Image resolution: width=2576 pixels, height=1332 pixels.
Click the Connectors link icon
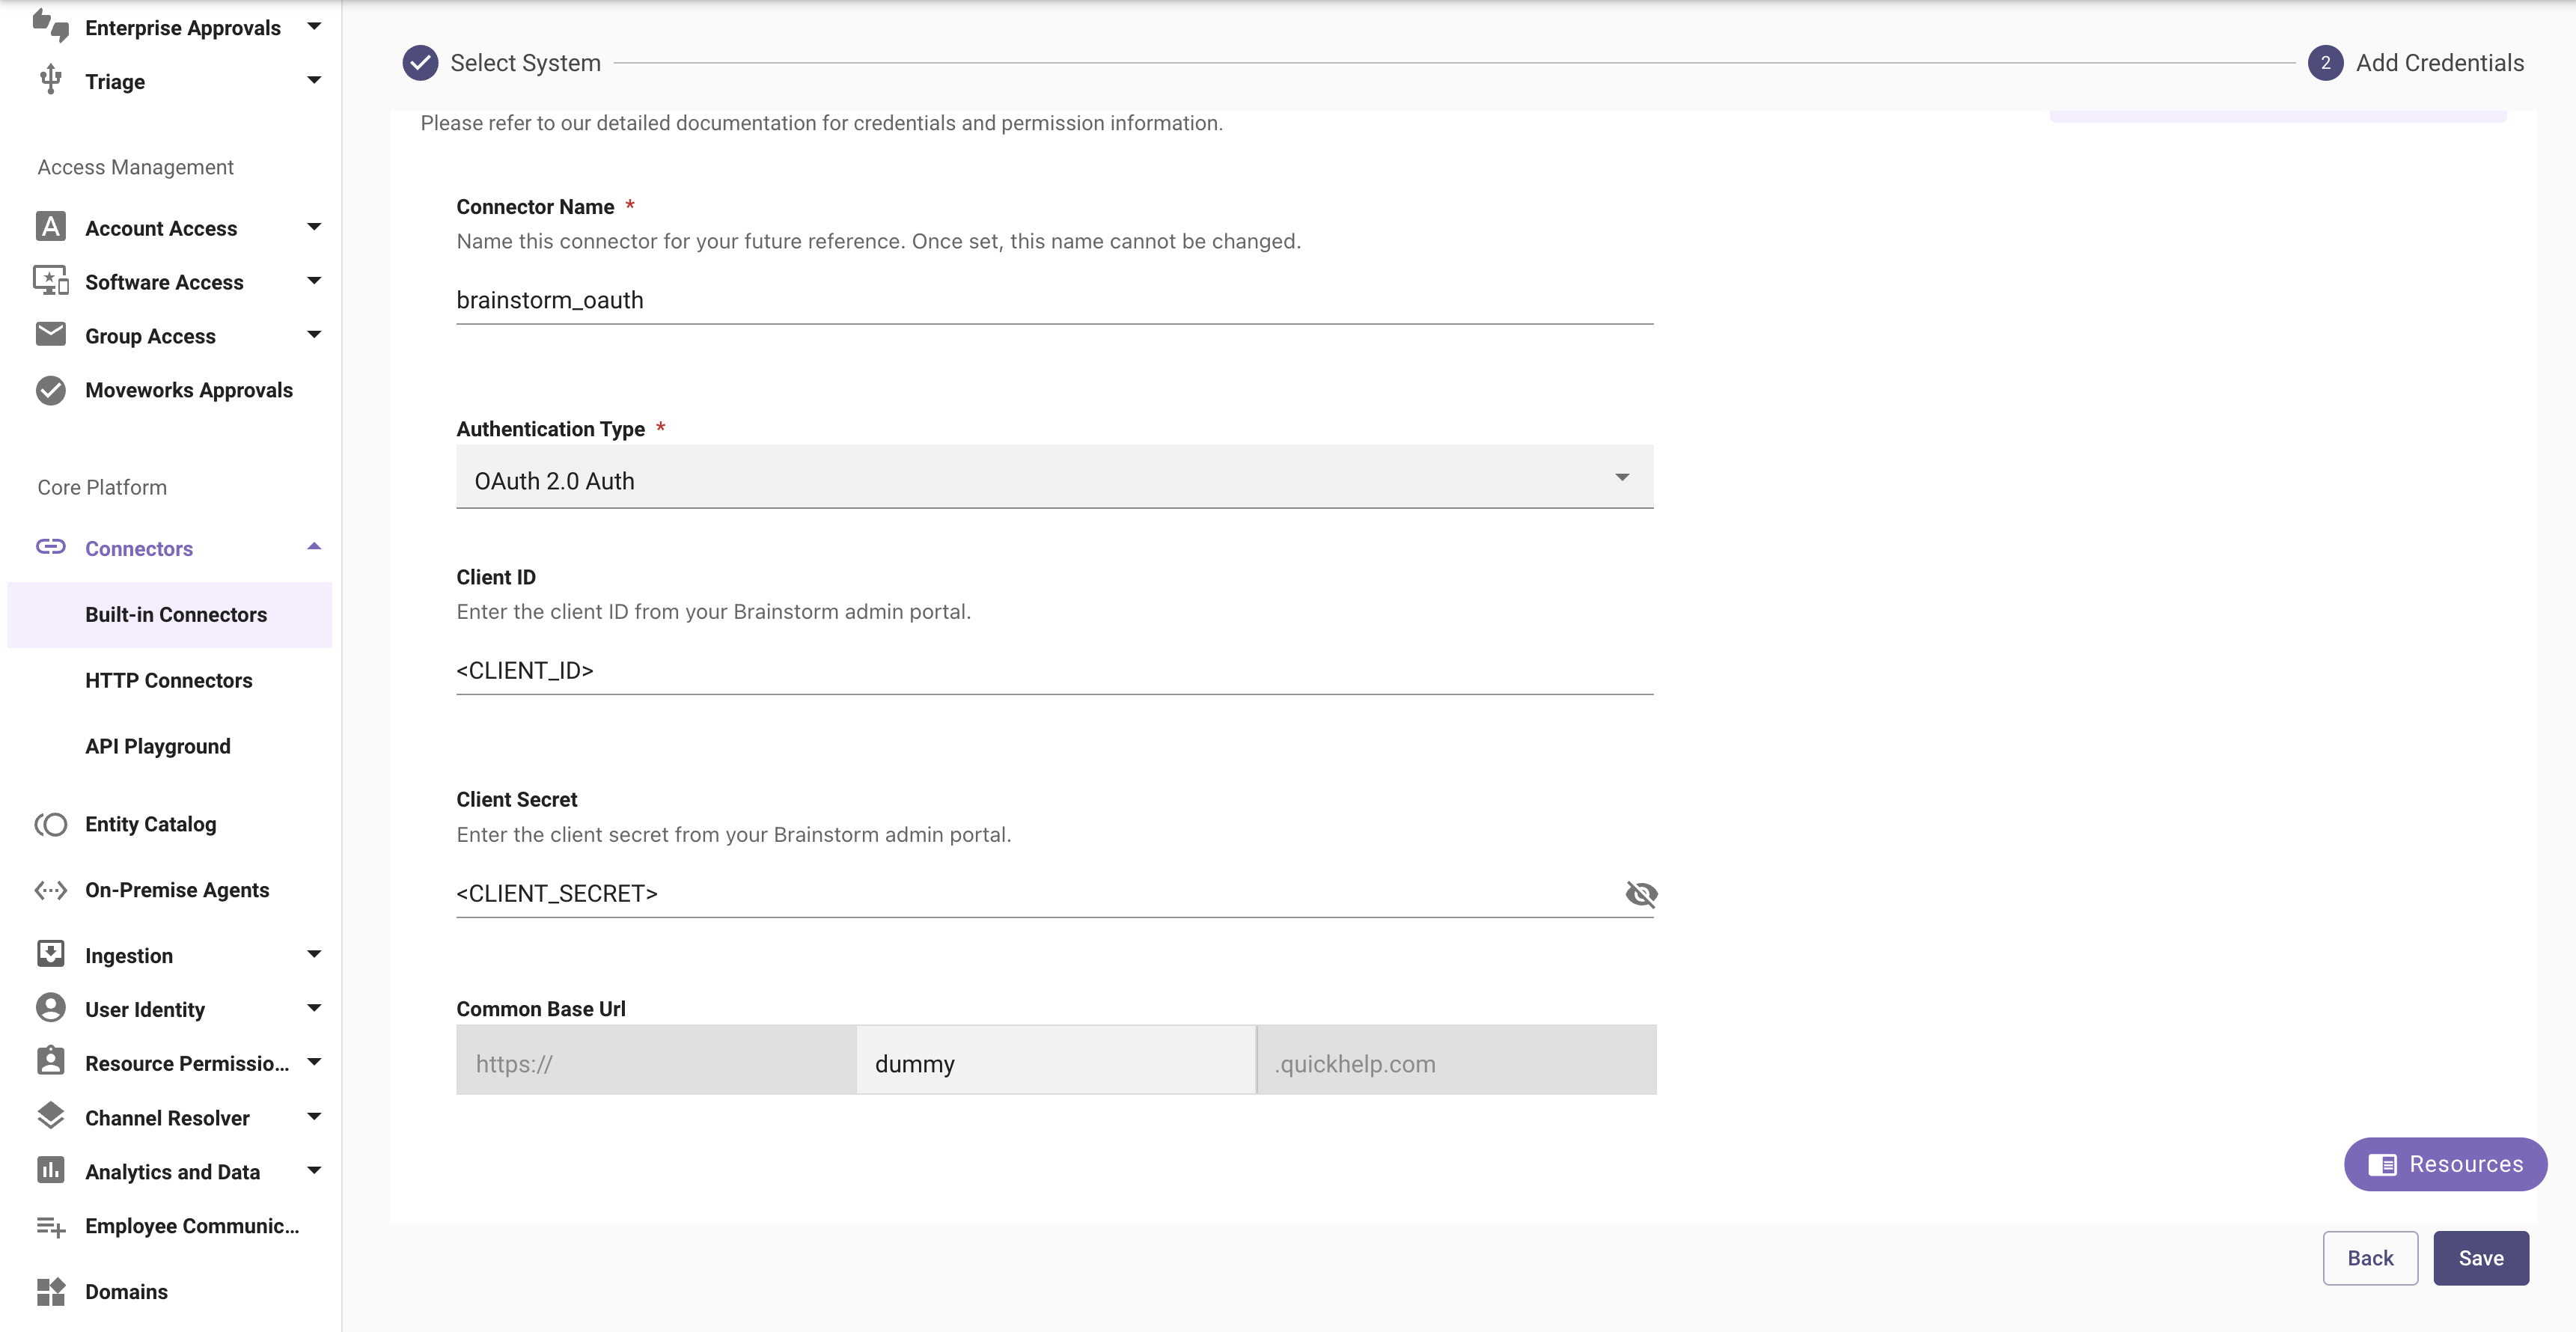(50, 547)
